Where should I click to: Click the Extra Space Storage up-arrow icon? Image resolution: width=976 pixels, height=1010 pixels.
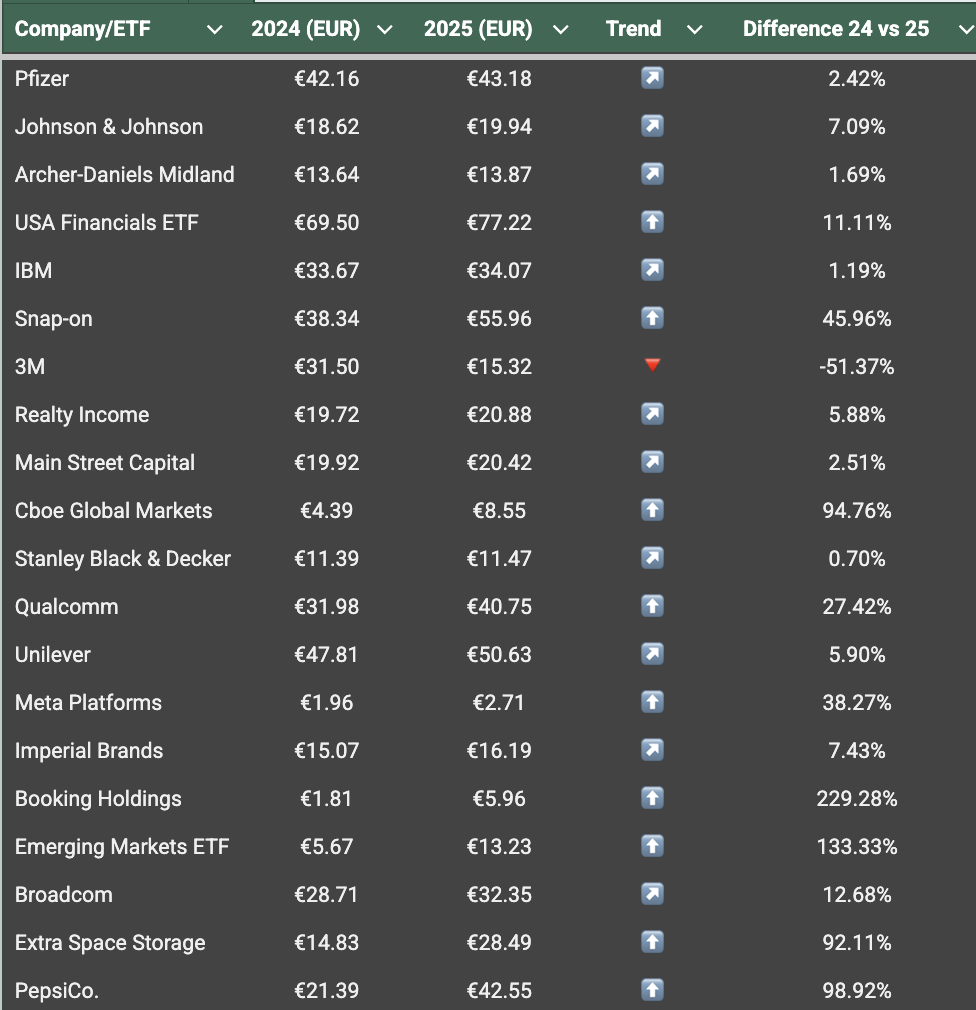point(652,942)
